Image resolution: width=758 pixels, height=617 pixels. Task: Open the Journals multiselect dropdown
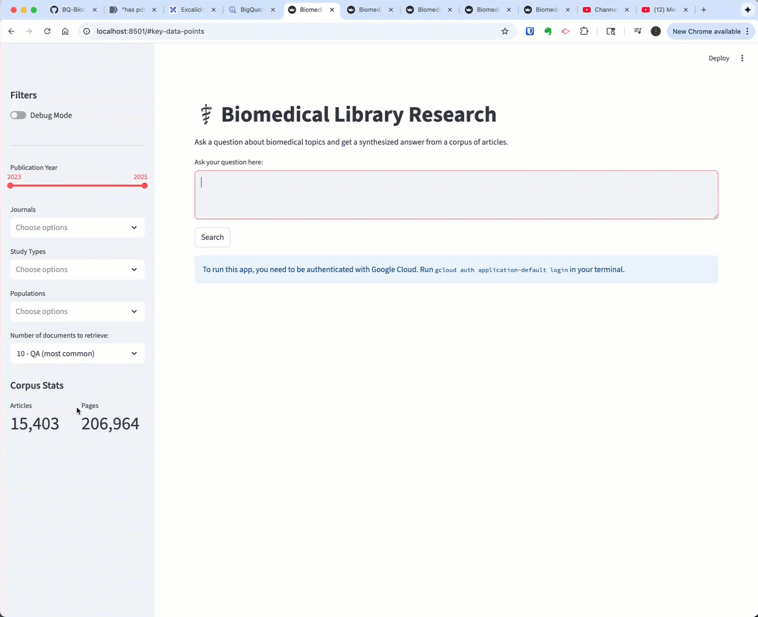(x=77, y=227)
